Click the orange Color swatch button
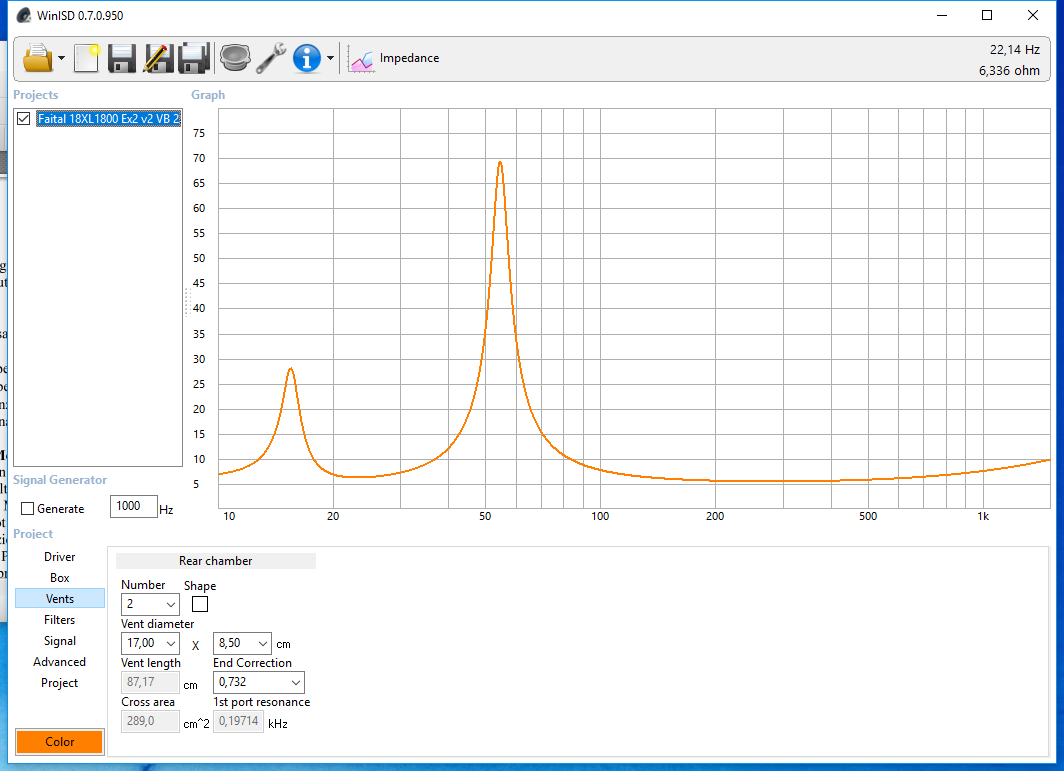The image size is (1064, 771). coord(60,742)
